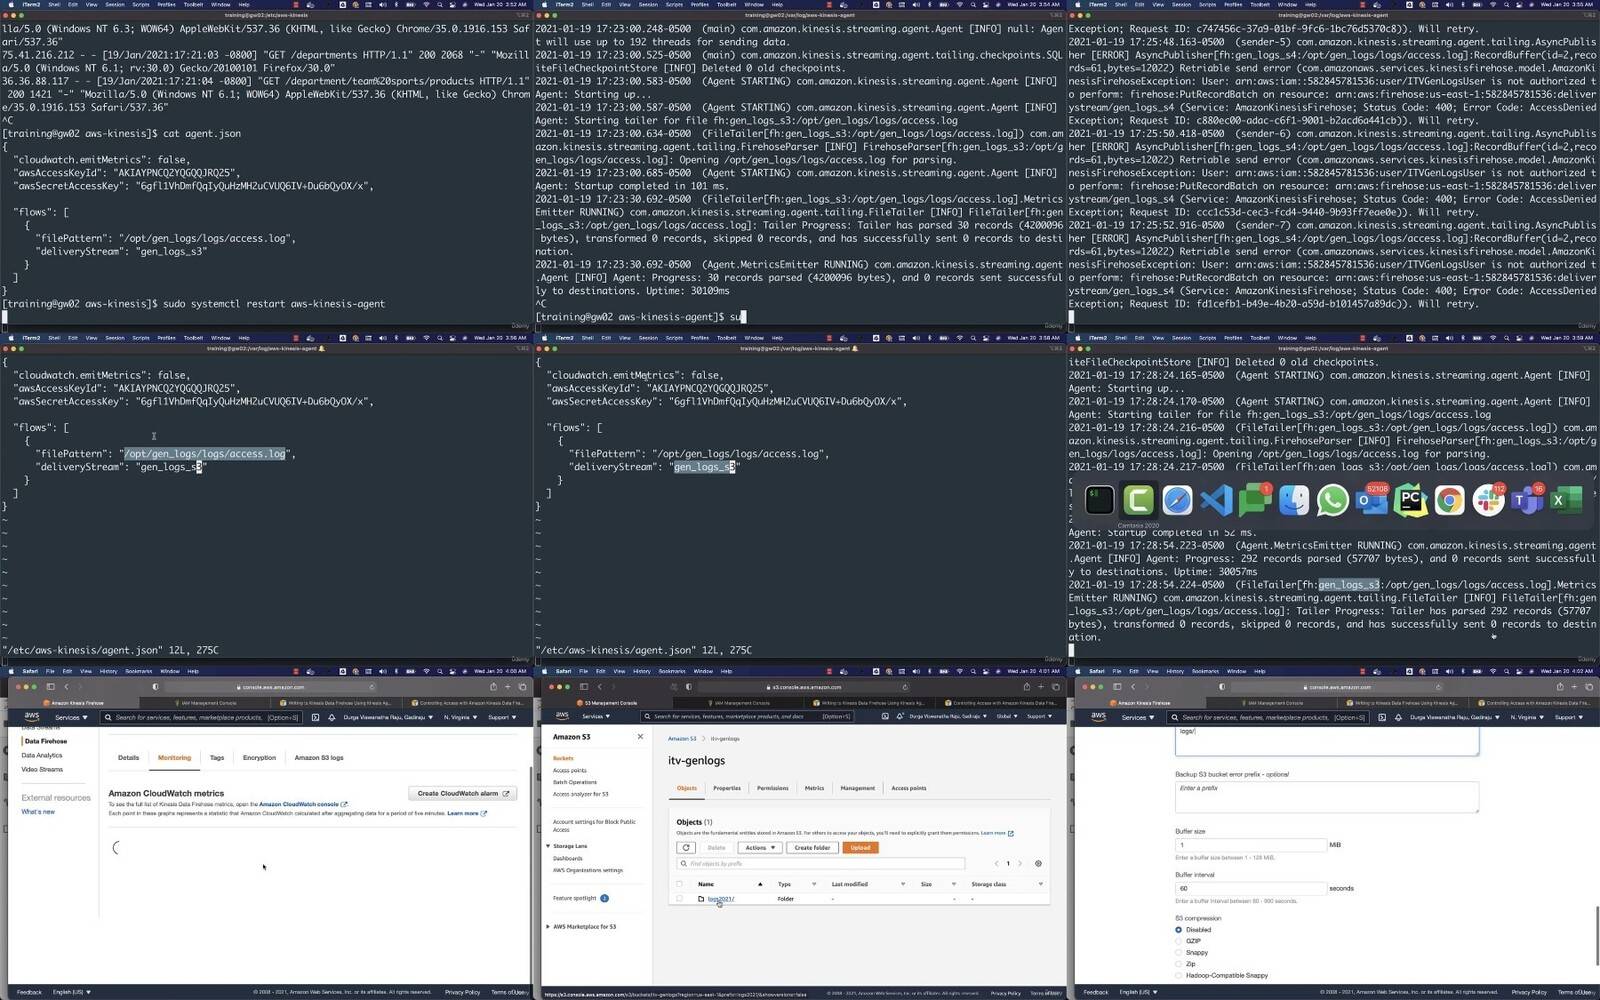Launch Excel from the Dock

(1567, 500)
